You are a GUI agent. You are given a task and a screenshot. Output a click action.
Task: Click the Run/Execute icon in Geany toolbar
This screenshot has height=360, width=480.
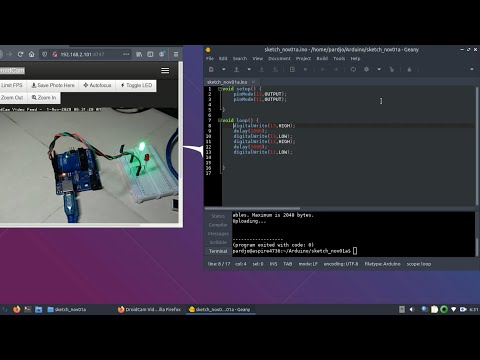click(x=392, y=69)
